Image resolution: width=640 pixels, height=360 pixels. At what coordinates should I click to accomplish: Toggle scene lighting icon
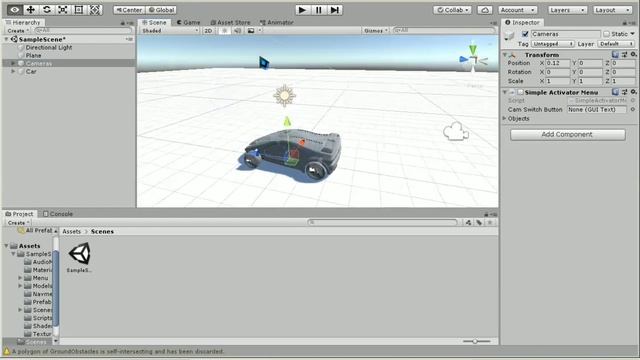(x=224, y=31)
